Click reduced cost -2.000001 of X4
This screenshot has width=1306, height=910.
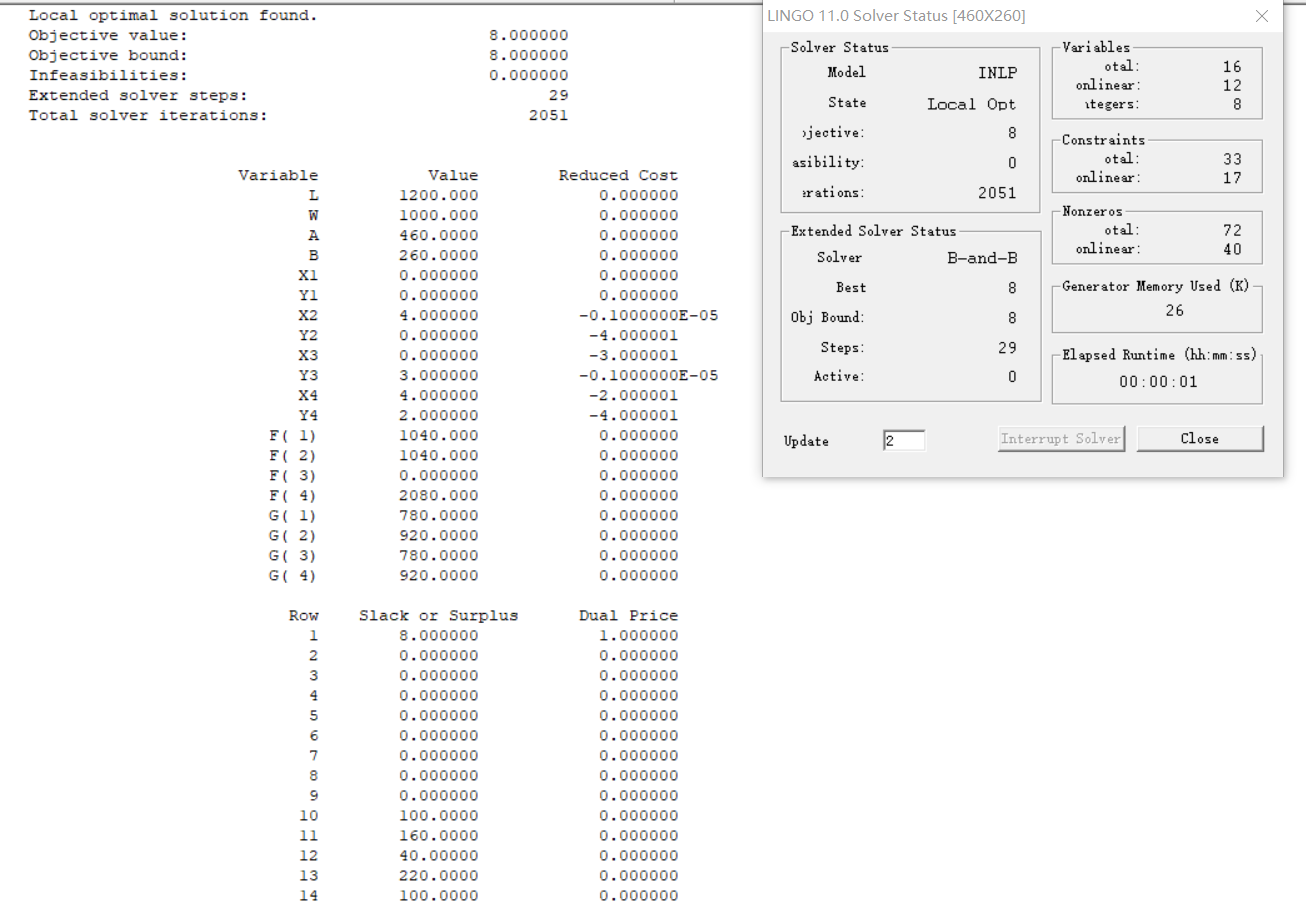[633, 396]
